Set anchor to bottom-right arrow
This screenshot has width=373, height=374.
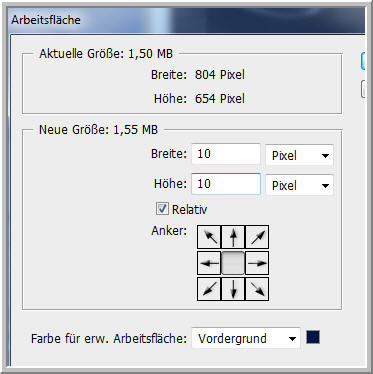point(257,289)
